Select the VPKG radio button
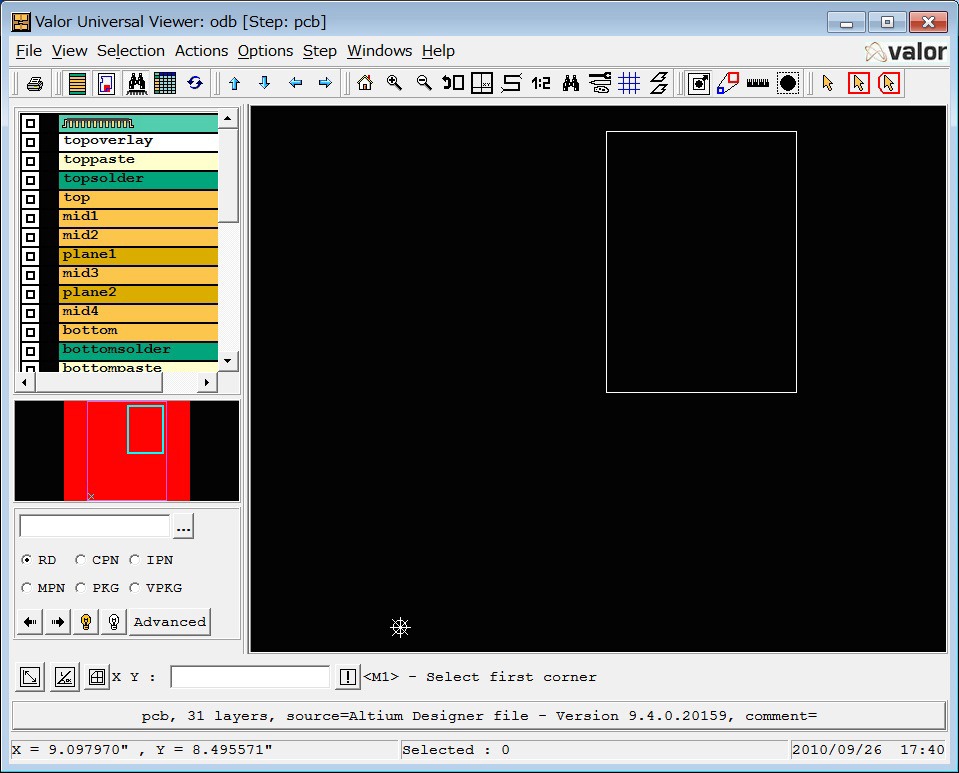 tap(135, 588)
